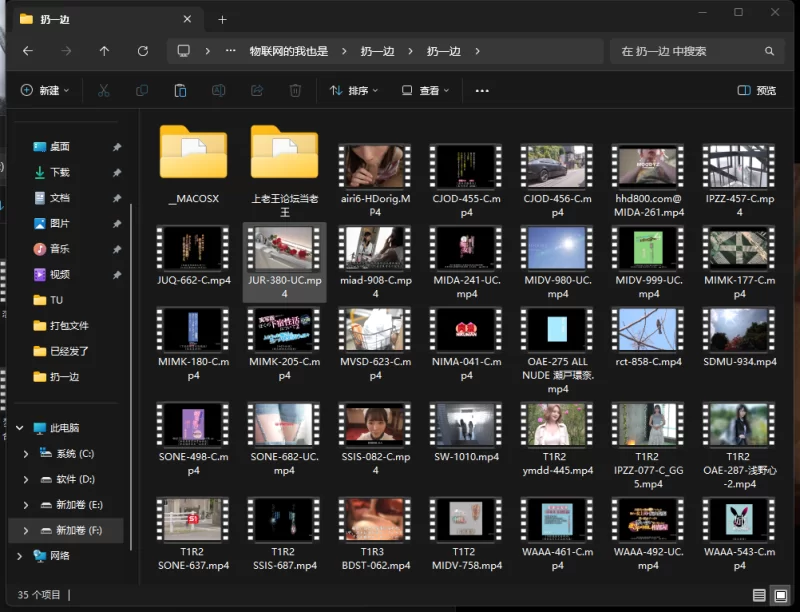Expand chevron after 物联网的我也是 breadcrumb
The image size is (800, 612).
pyautogui.click(x=344, y=51)
